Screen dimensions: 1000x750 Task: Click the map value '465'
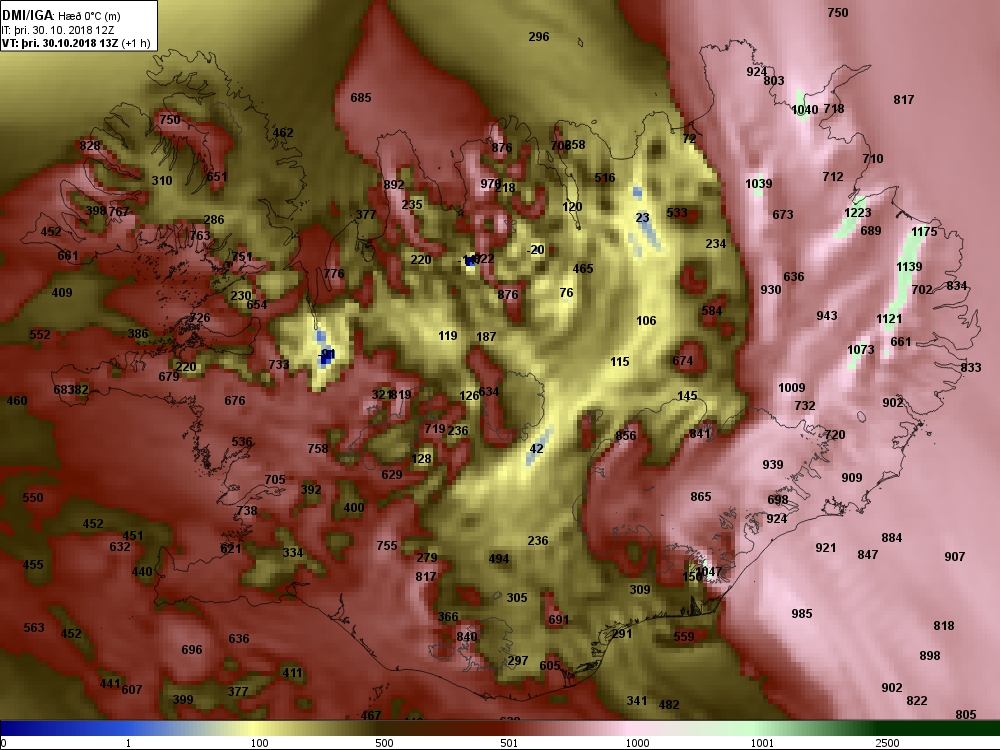(583, 268)
